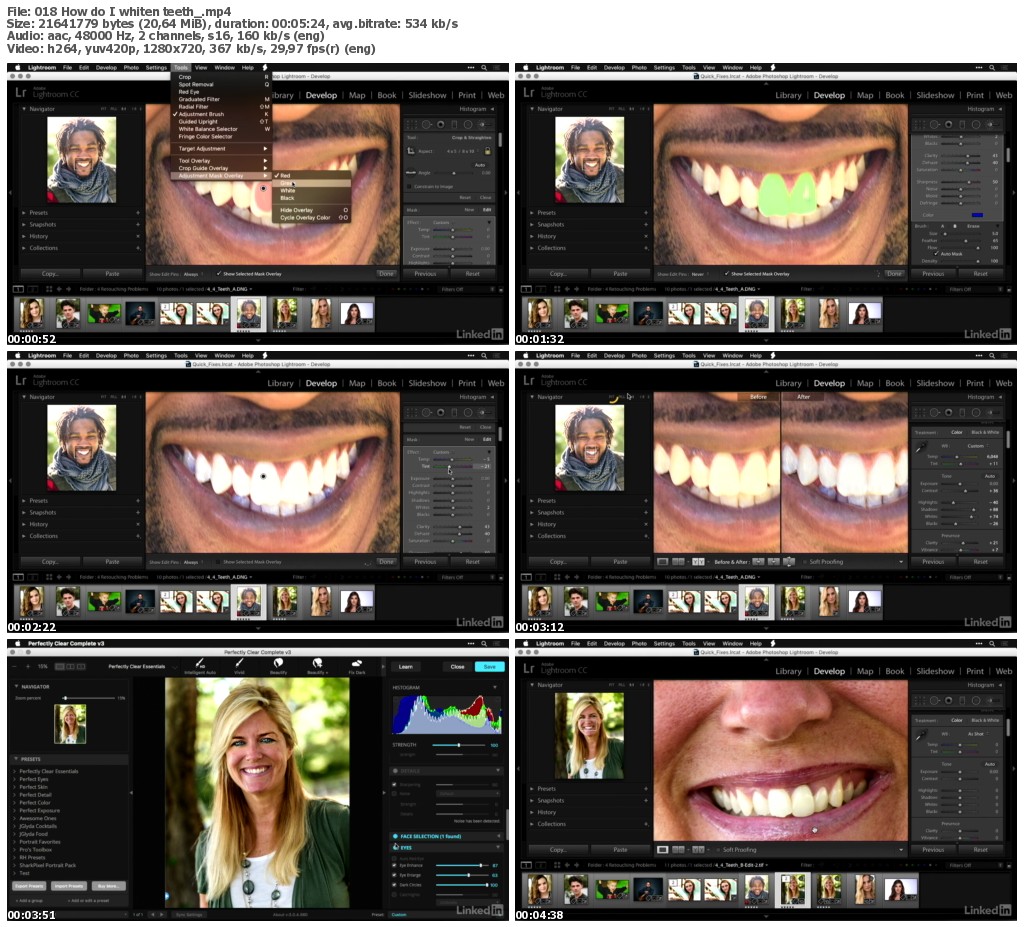This screenshot has width=1024, height=927.
Task: Click the Fix Dark icon in Perfectly Clear
Action: coord(357,663)
